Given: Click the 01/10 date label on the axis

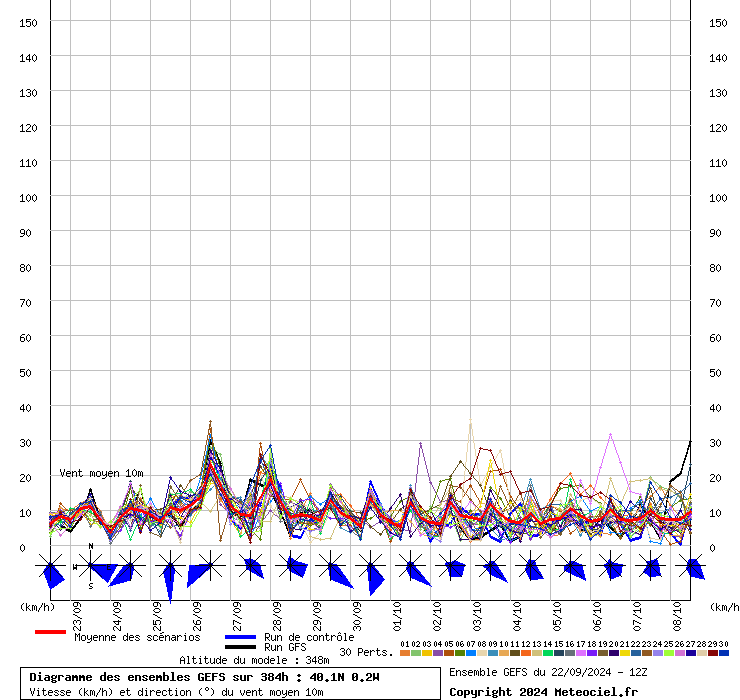Looking at the screenshot, I should [397, 612].
